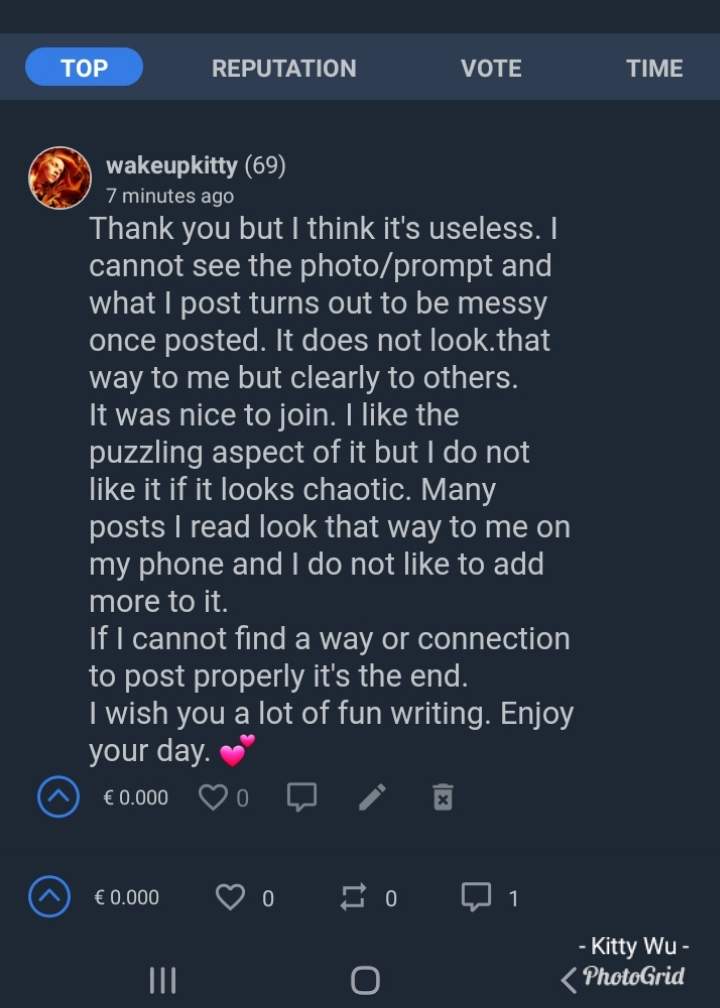Viewport: 720px width, 1008px height.
Task: Open post comments showing count 1
Action: tap(476, 896)
